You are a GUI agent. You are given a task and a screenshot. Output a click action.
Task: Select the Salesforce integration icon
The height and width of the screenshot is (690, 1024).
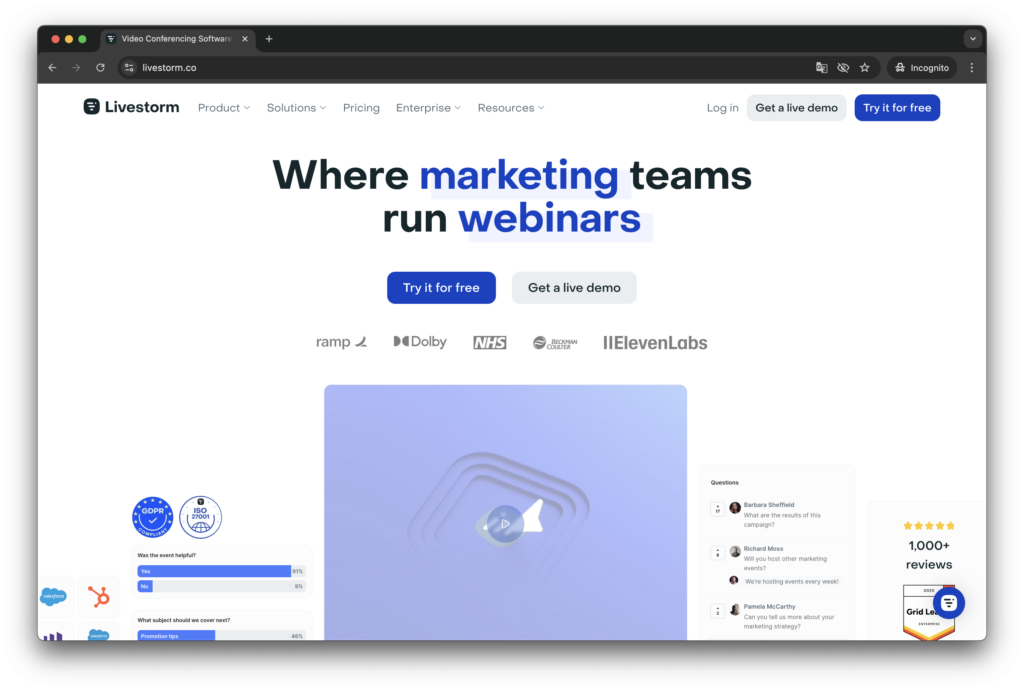click(x=54, y=596)
